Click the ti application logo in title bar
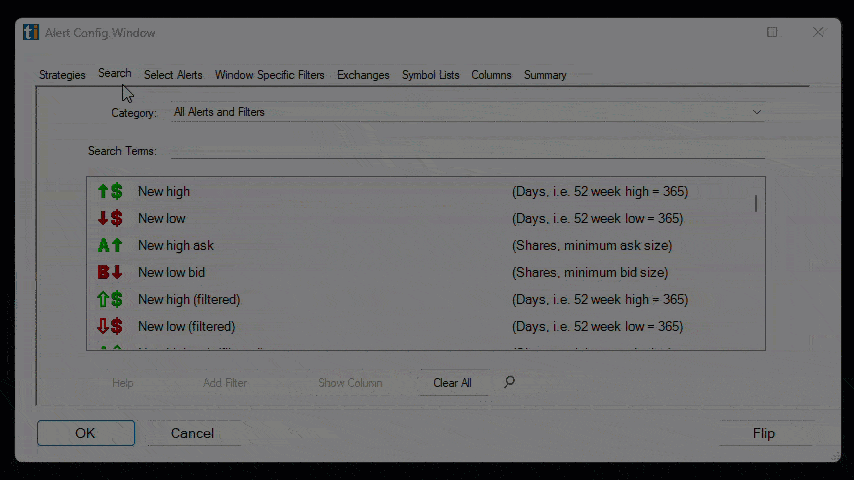The image size is (854, 480). click(x=31, y=32)
